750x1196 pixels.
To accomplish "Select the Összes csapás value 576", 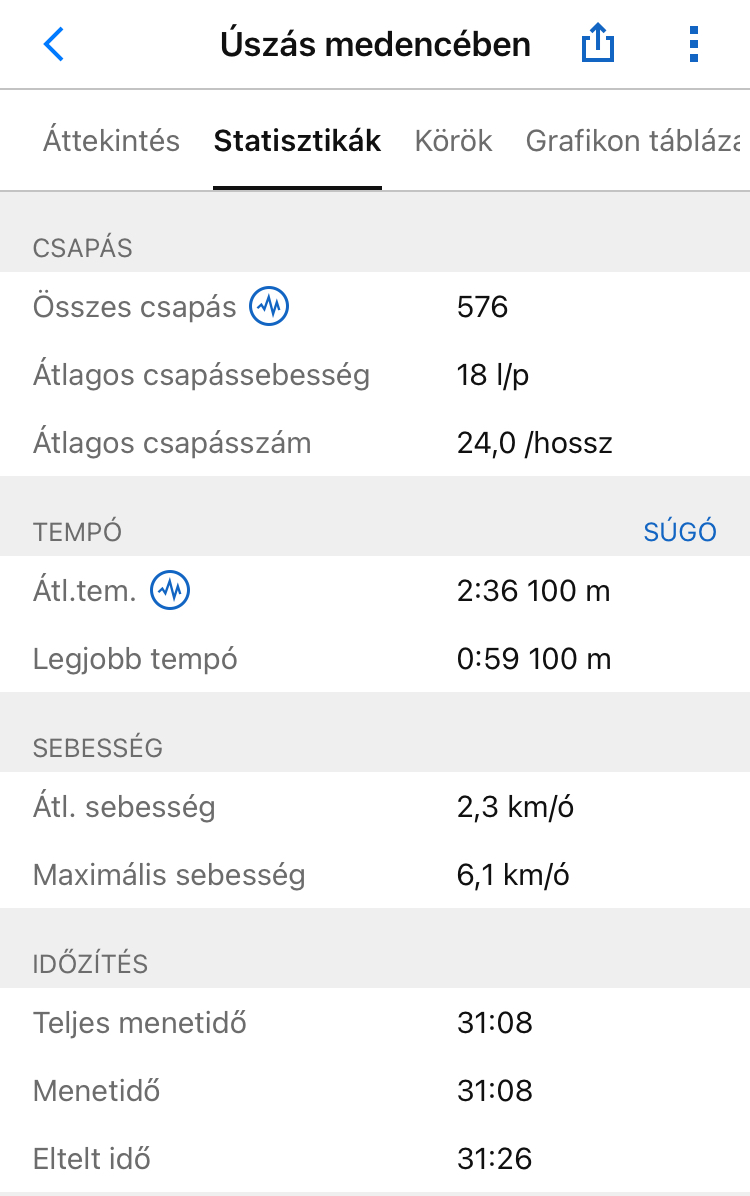I will point(483,306).
